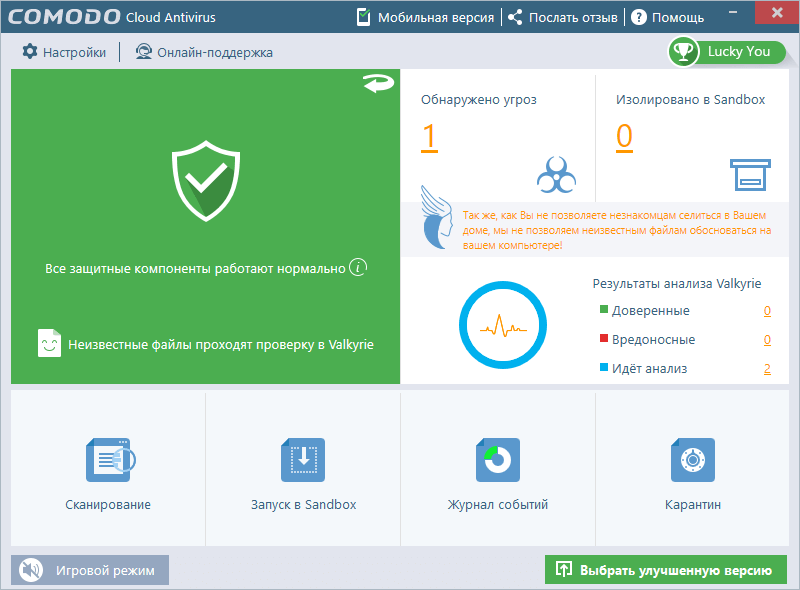Flip the panel with the curved arrow
The height and width of the screenshot is (590, 800).
tap(378, 83)
